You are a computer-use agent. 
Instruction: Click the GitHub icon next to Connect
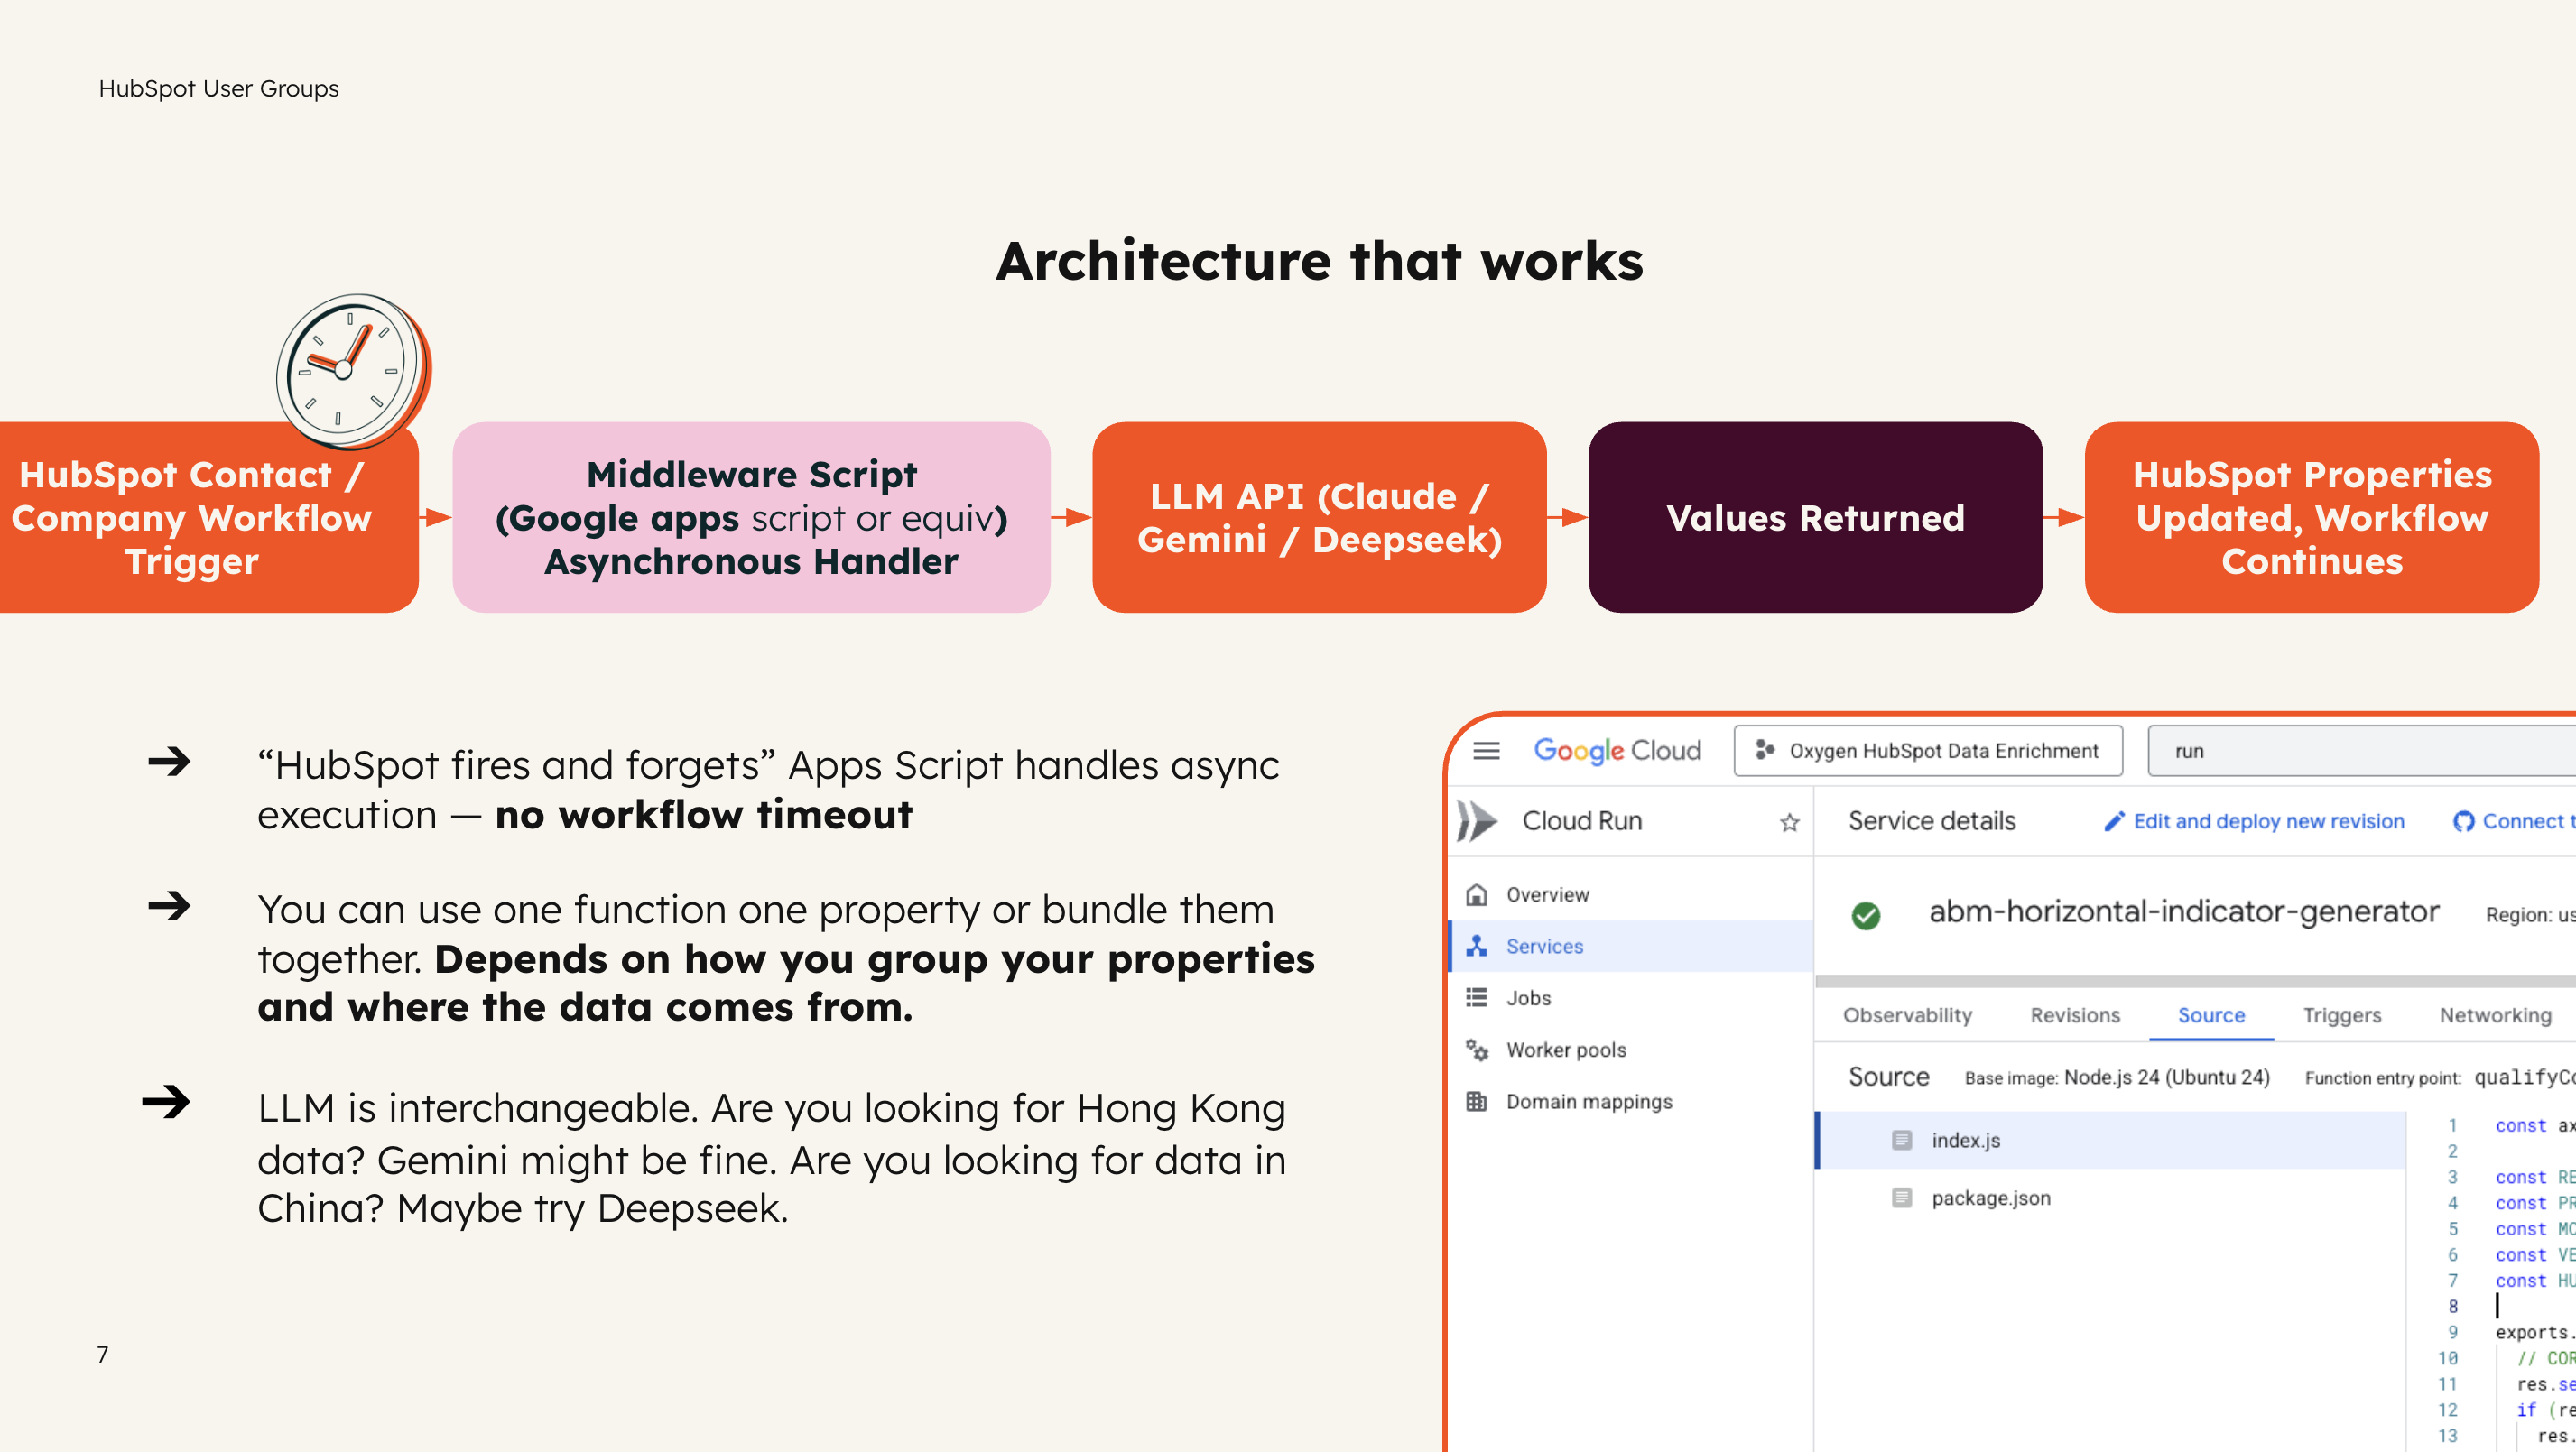[2463, 820]
